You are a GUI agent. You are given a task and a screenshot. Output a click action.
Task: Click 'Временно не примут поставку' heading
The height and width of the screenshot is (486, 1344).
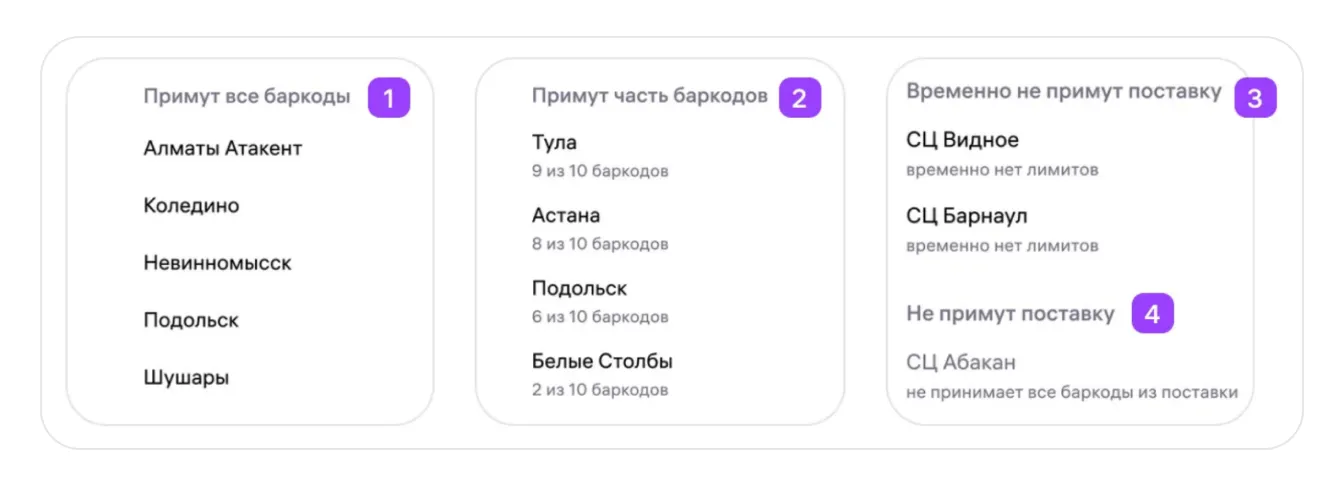click(x=1064, y=91)
